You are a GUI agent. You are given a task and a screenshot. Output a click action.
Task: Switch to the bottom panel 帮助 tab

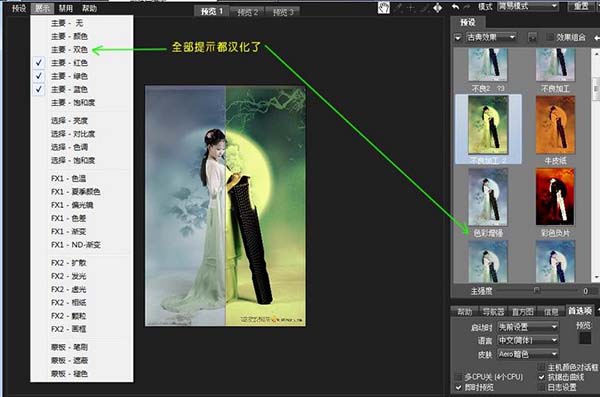pyautogui.click(x=465, y=312)
